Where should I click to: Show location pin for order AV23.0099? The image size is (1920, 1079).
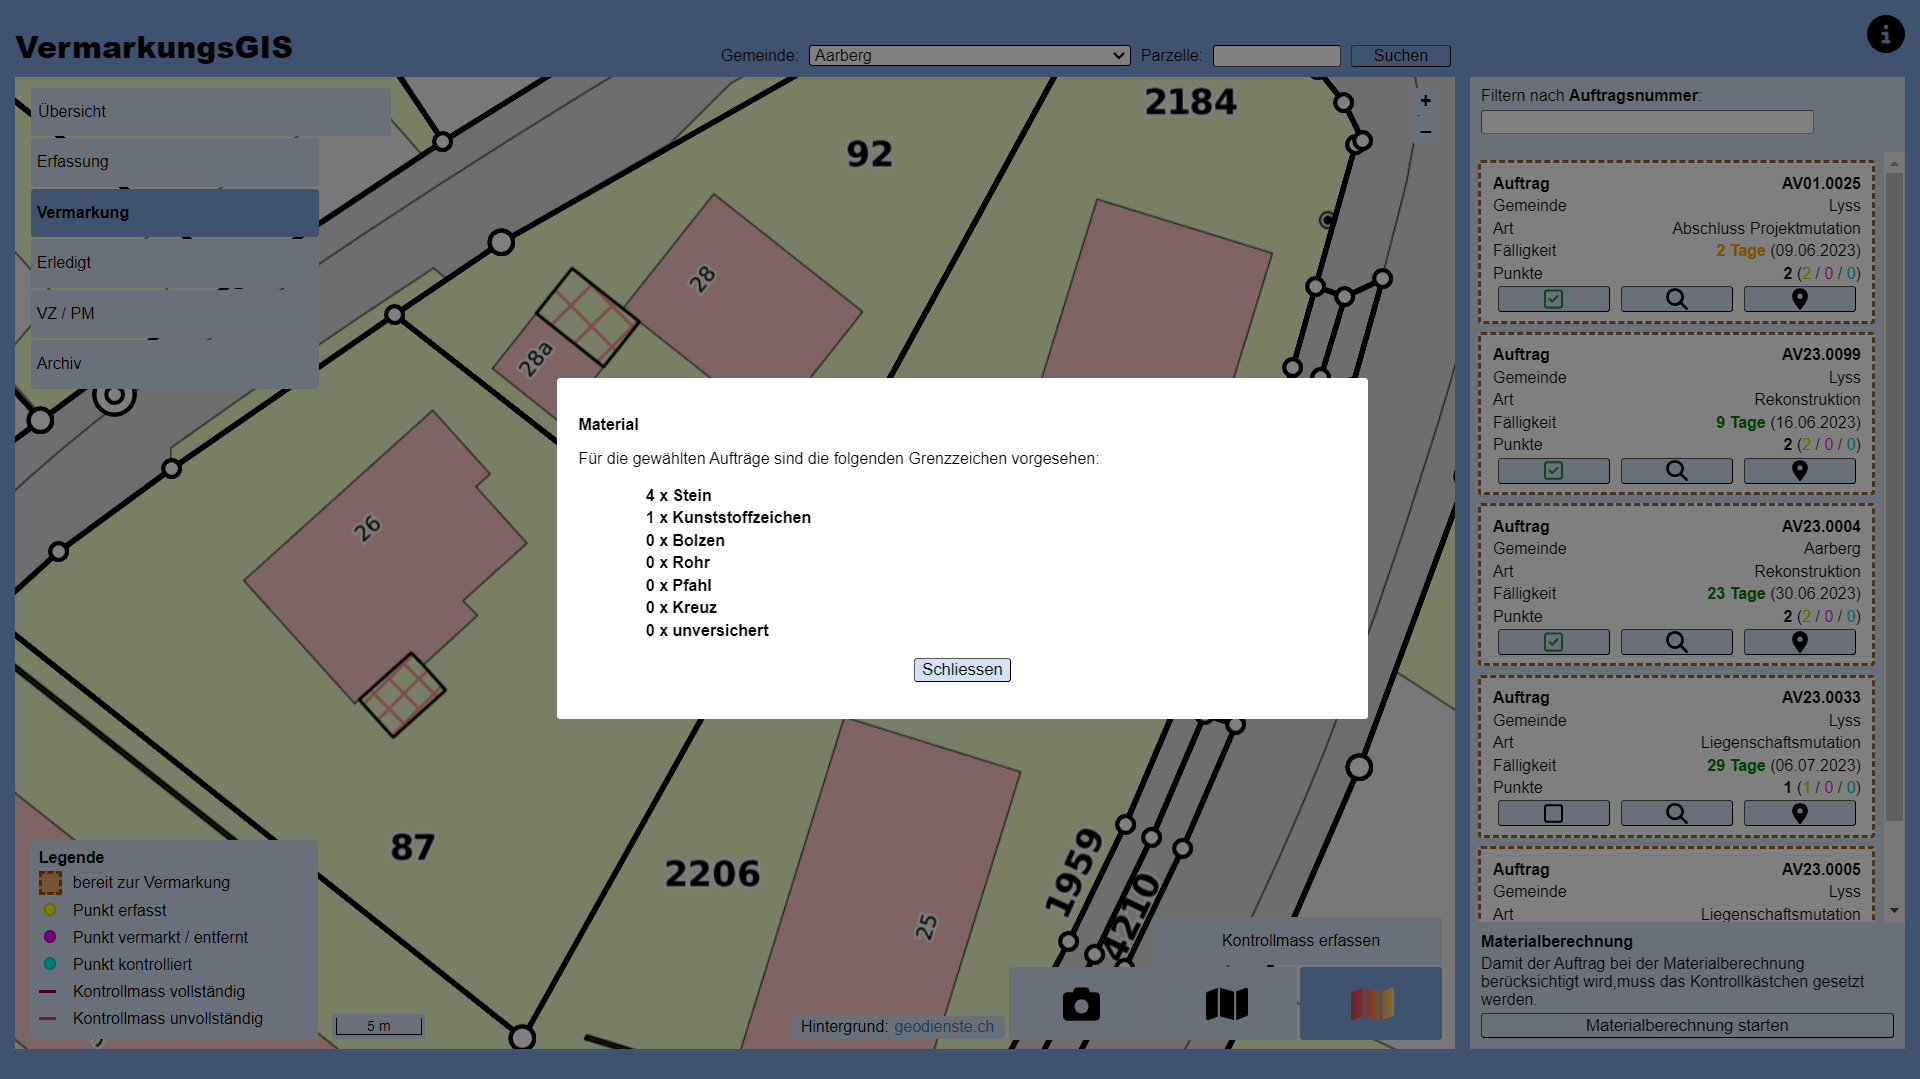[1799, 470]
